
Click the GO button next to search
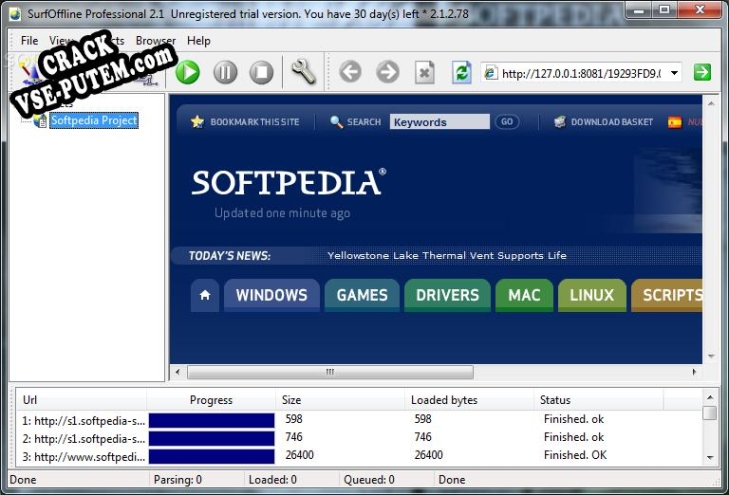[507, 122]
